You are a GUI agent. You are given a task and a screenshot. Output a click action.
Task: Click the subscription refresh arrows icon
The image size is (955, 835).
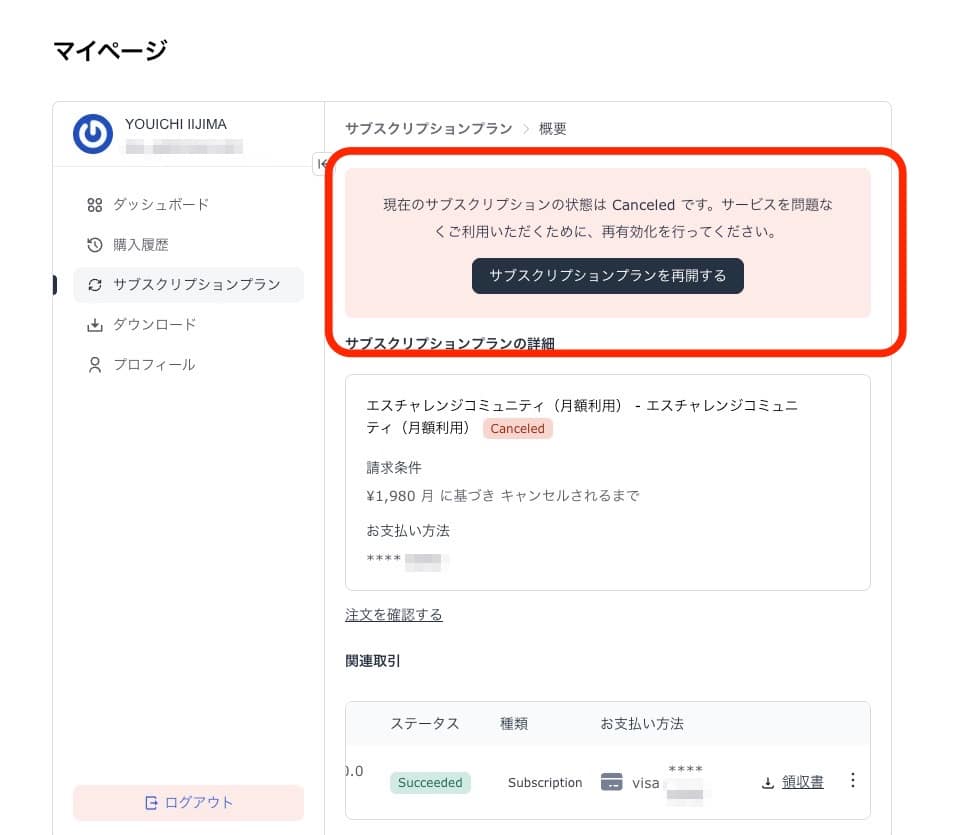(94, 285)
